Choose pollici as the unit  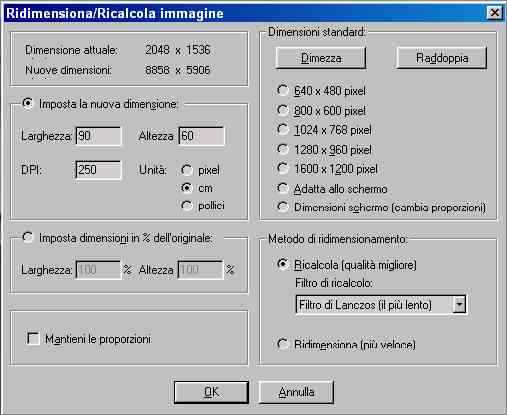click(187, 206)
